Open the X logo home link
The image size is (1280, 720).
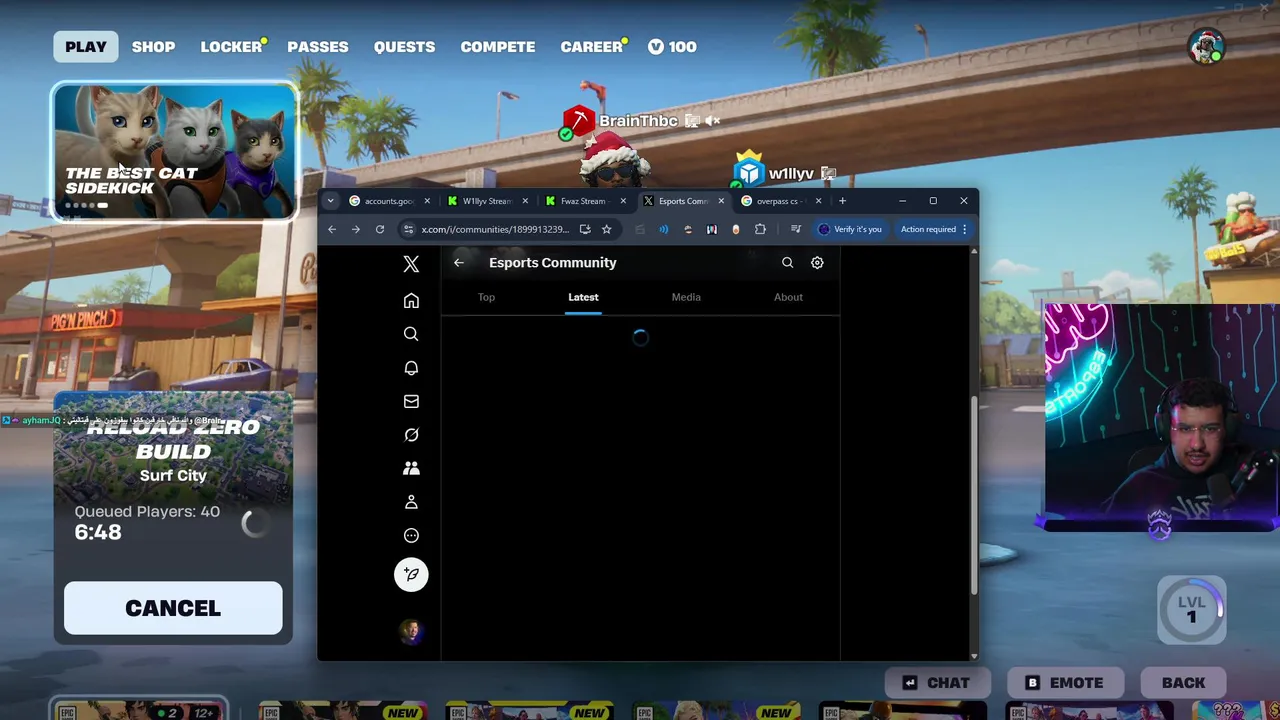(x=411, y=264)
